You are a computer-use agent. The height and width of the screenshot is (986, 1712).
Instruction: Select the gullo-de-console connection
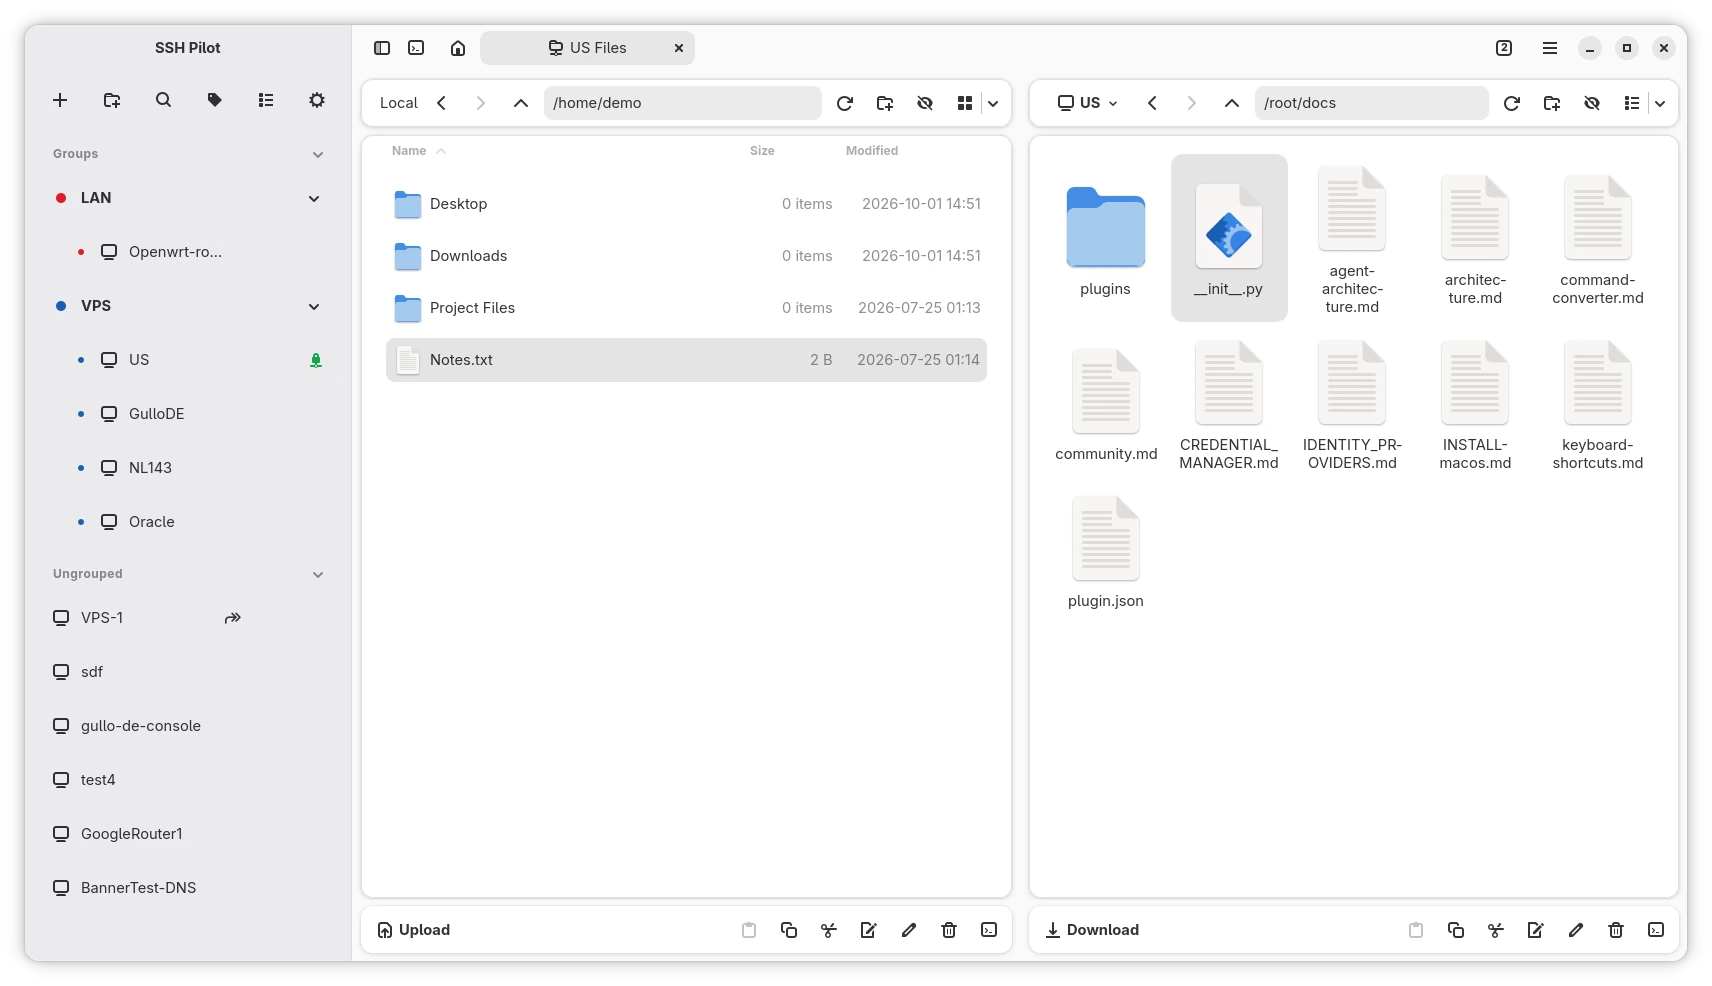[x=188, y=726]
